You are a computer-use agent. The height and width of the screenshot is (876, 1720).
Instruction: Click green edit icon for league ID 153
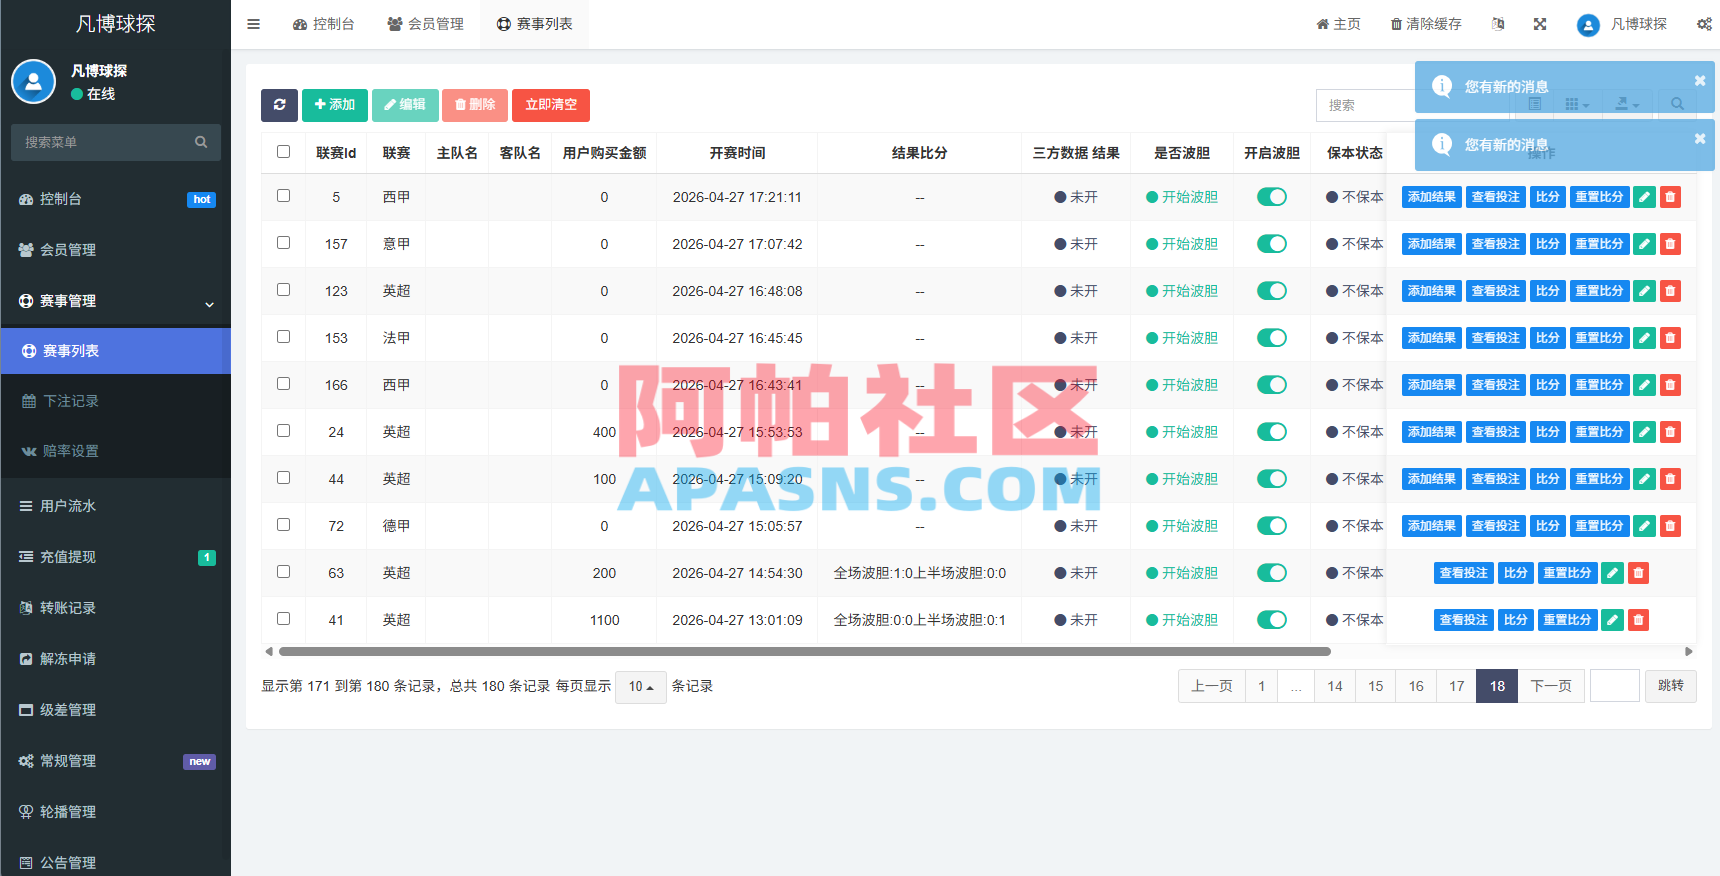1644,338
